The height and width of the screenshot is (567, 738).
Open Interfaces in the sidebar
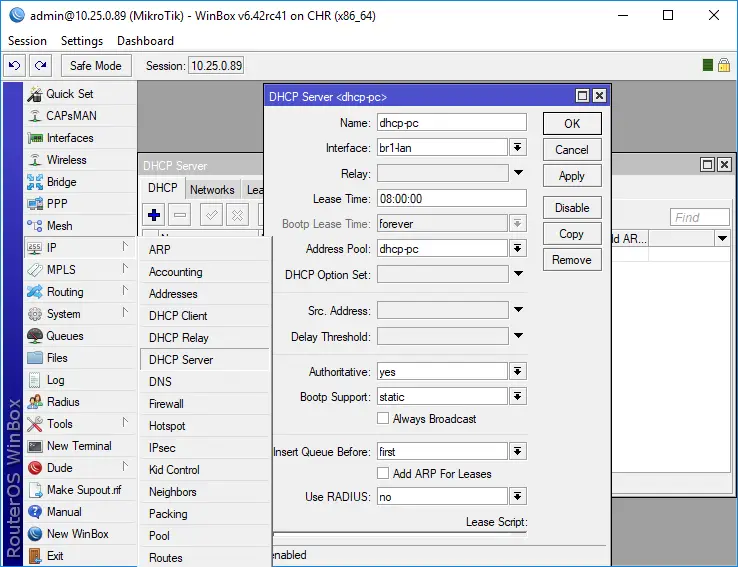80,138
